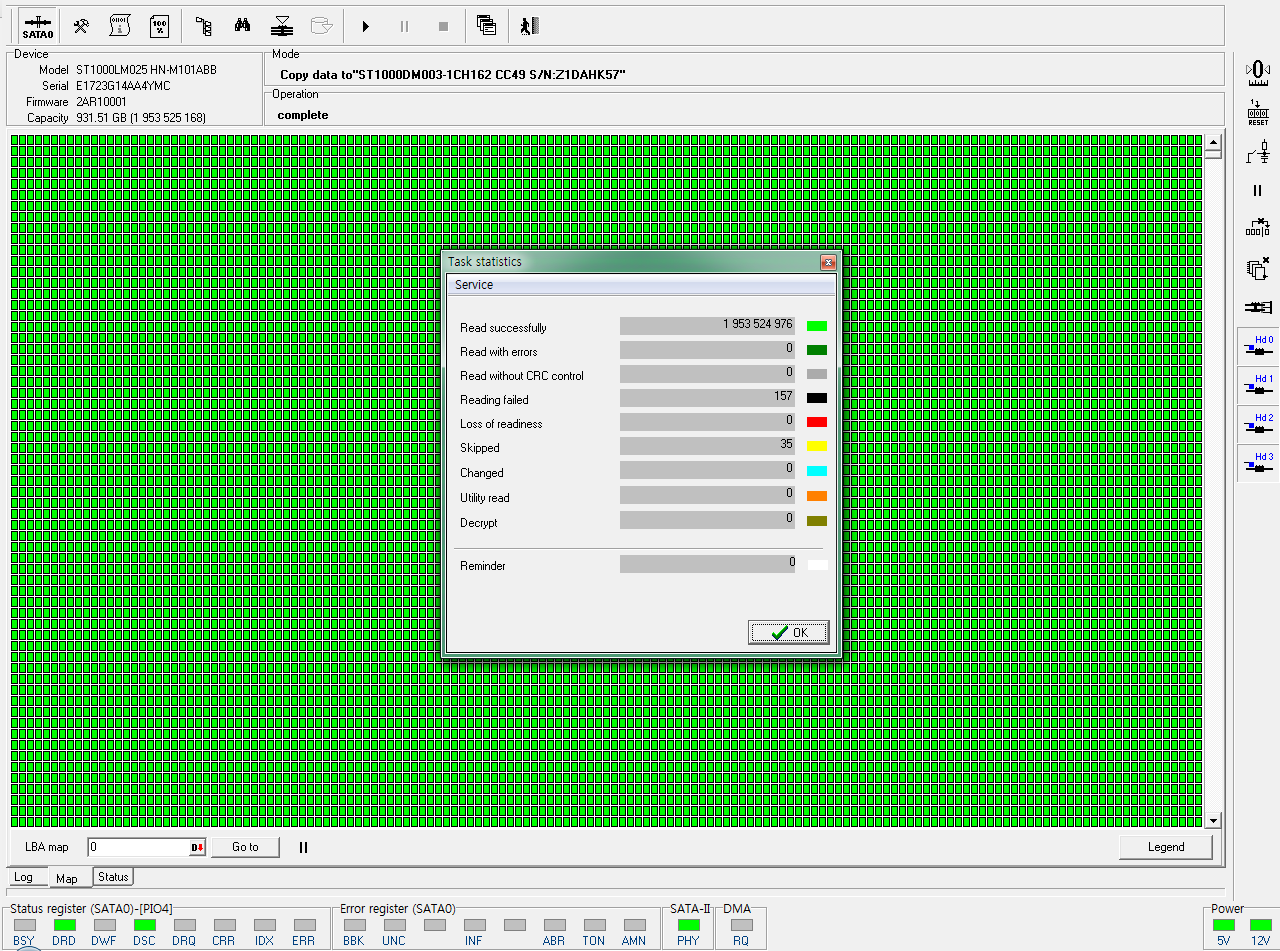Image resolution: width=1280 pixels, height=951 pixels.
Task: Click the binoculars search icon
Action: (x=242, y=26)
